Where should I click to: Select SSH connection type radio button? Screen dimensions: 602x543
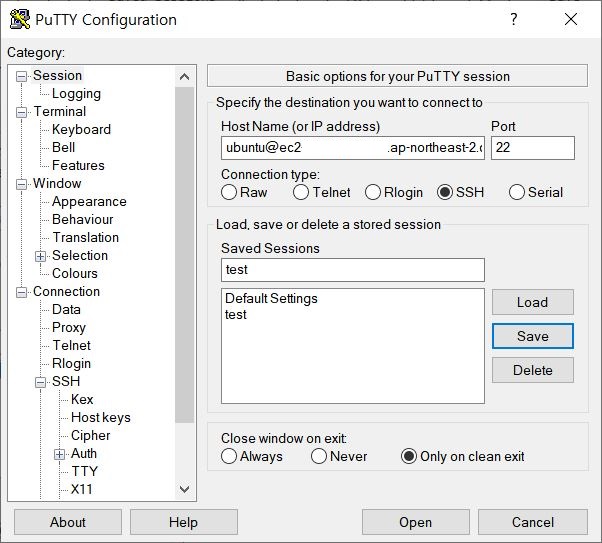445,192
